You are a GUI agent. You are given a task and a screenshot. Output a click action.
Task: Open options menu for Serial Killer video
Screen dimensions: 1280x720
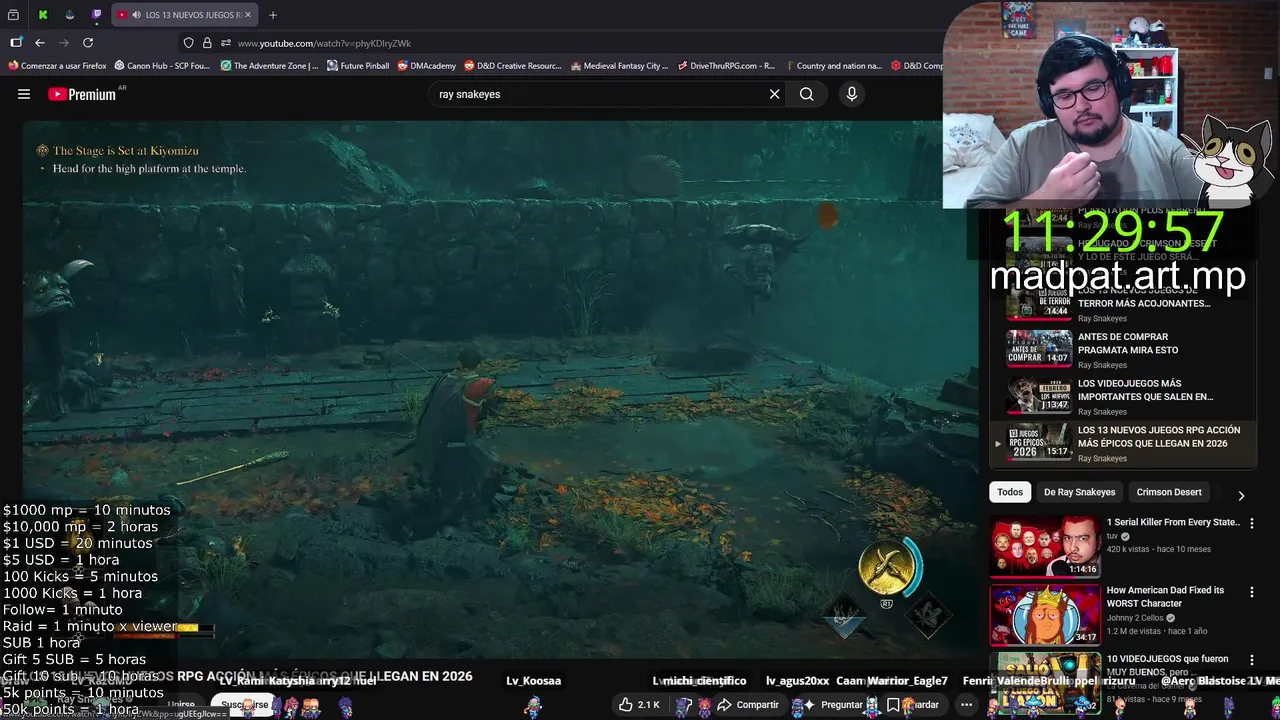point(1252,523)
